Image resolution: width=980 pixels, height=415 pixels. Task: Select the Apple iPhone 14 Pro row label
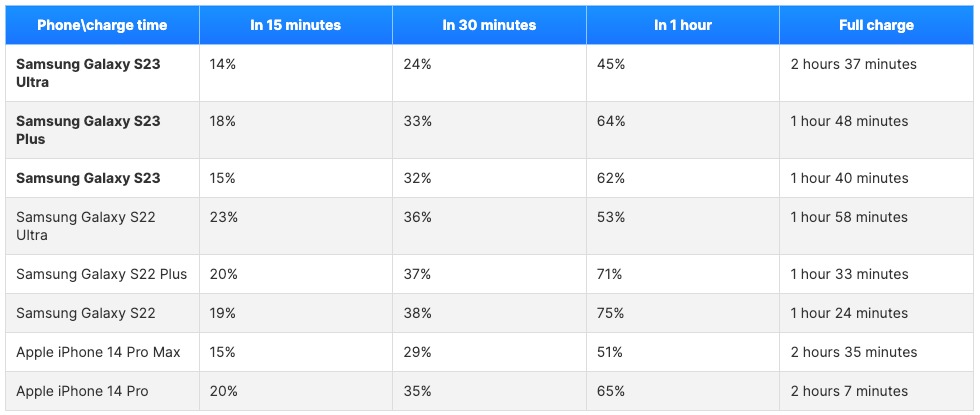click(82, 391)
